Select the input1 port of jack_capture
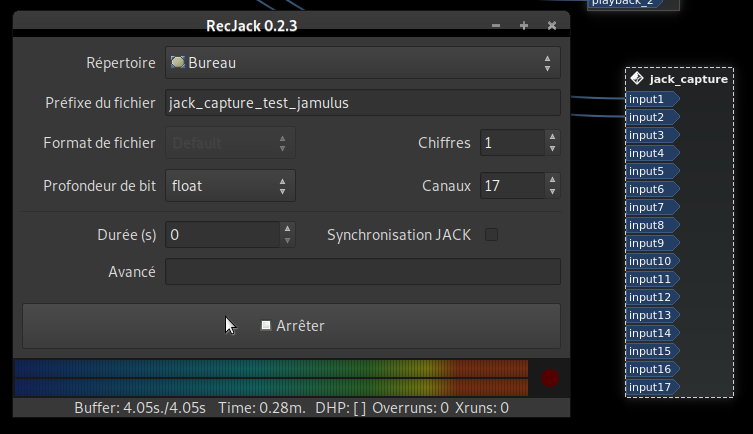753x434 pixels. coord(653,99)
